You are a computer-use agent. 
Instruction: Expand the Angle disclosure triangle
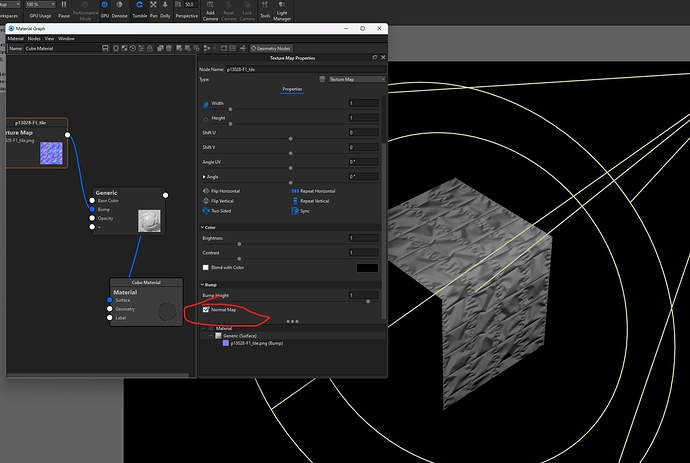204,176
